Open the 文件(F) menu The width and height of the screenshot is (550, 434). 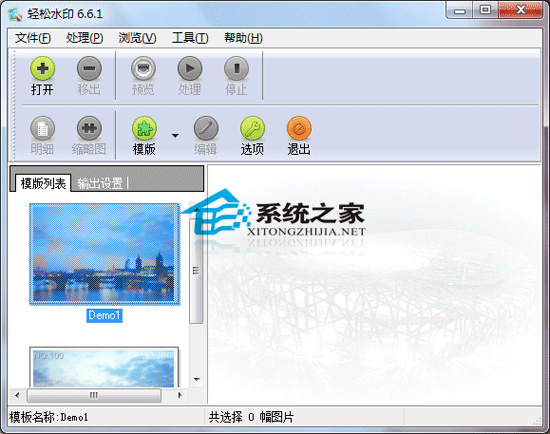click(x=33, y=38)
